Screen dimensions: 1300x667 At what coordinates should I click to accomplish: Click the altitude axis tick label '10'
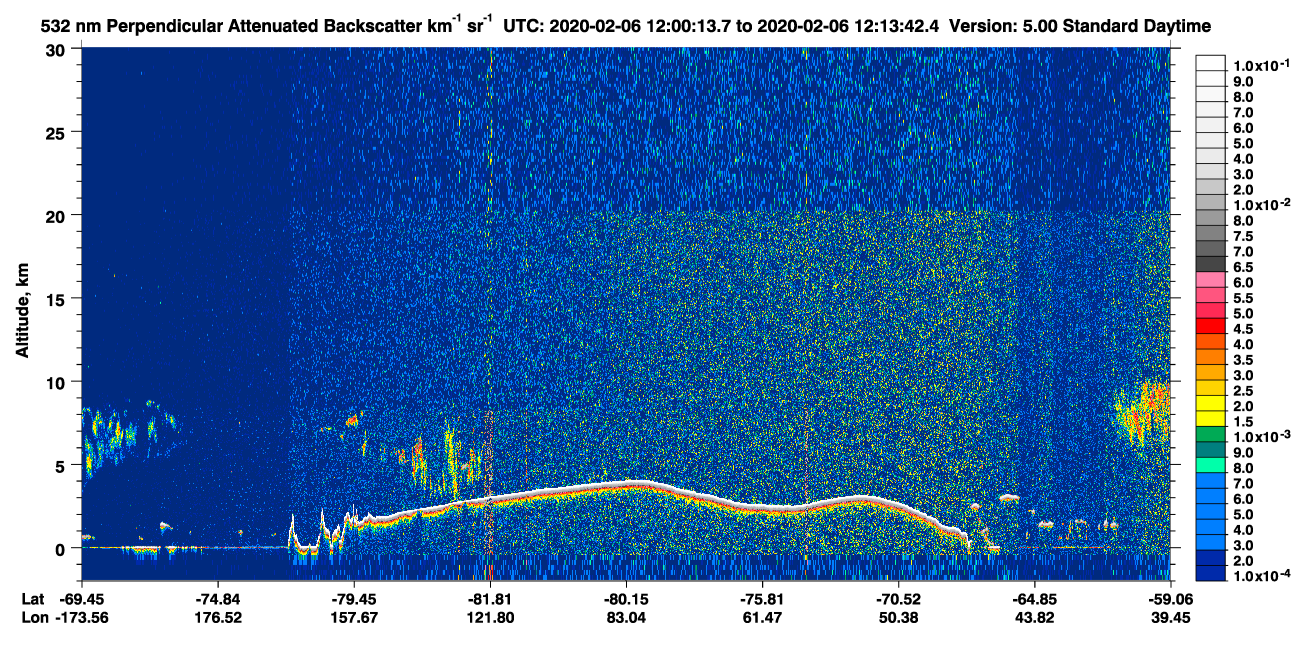click(58, 382)
